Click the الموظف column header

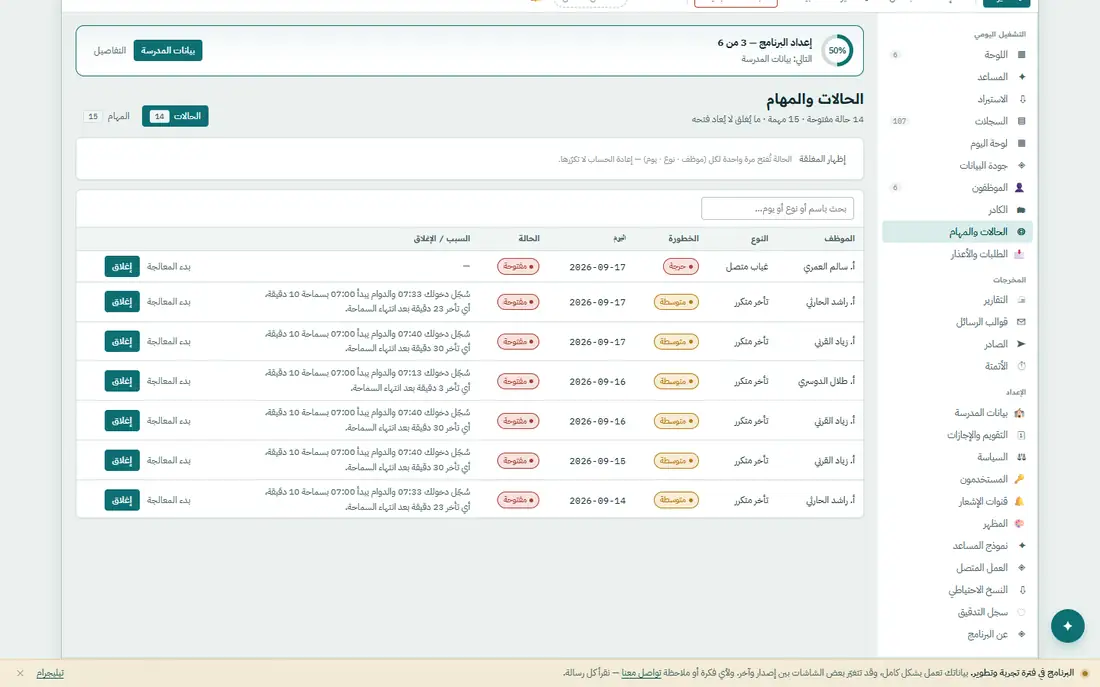(x=839, y=239)
